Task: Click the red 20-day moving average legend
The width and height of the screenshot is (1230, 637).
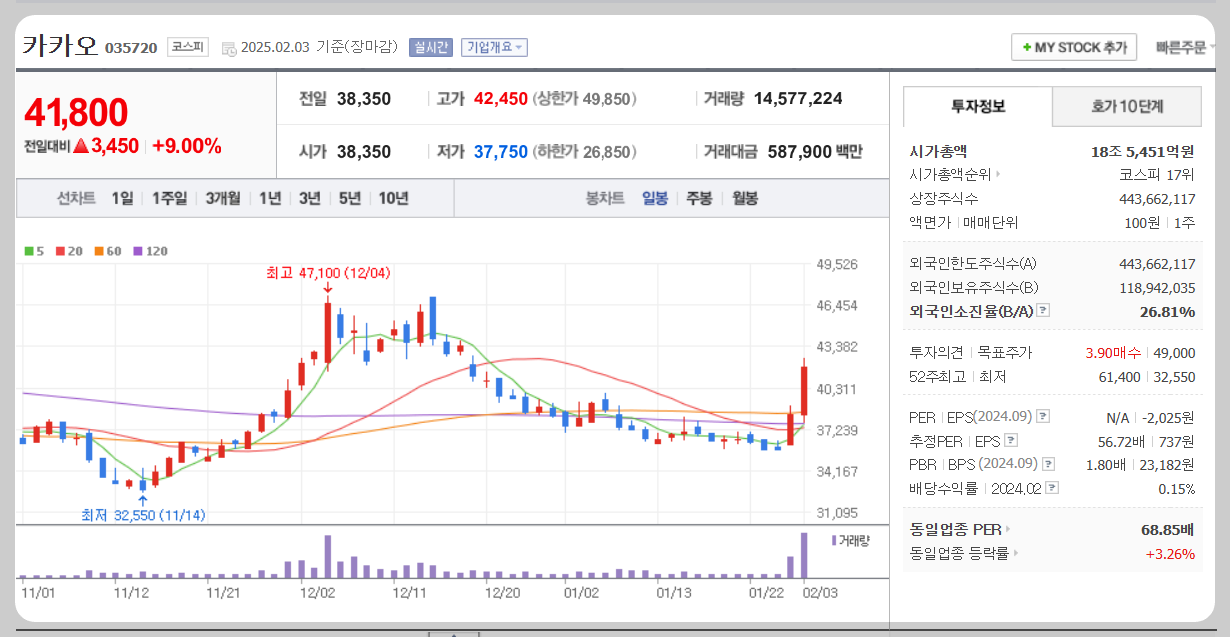Action: click(x=69, y=251)
